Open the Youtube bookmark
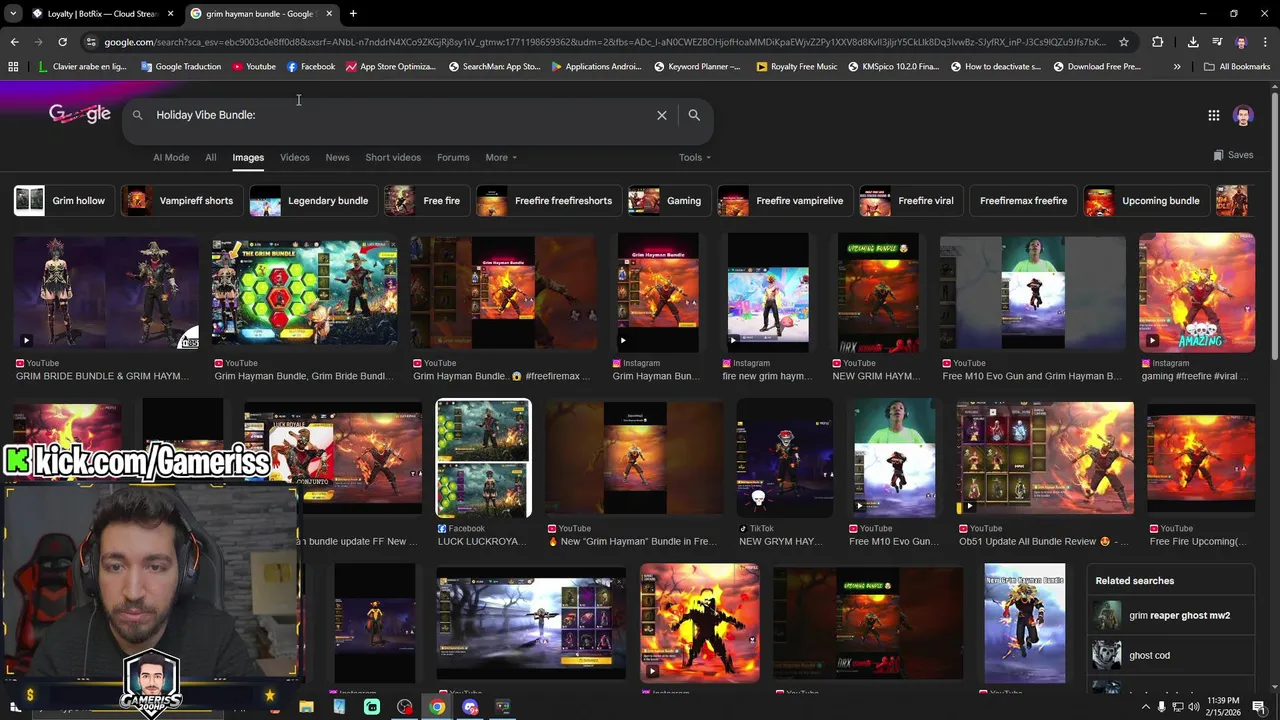The height and width of the screenshot is (720, 1280). click(253, 67)
